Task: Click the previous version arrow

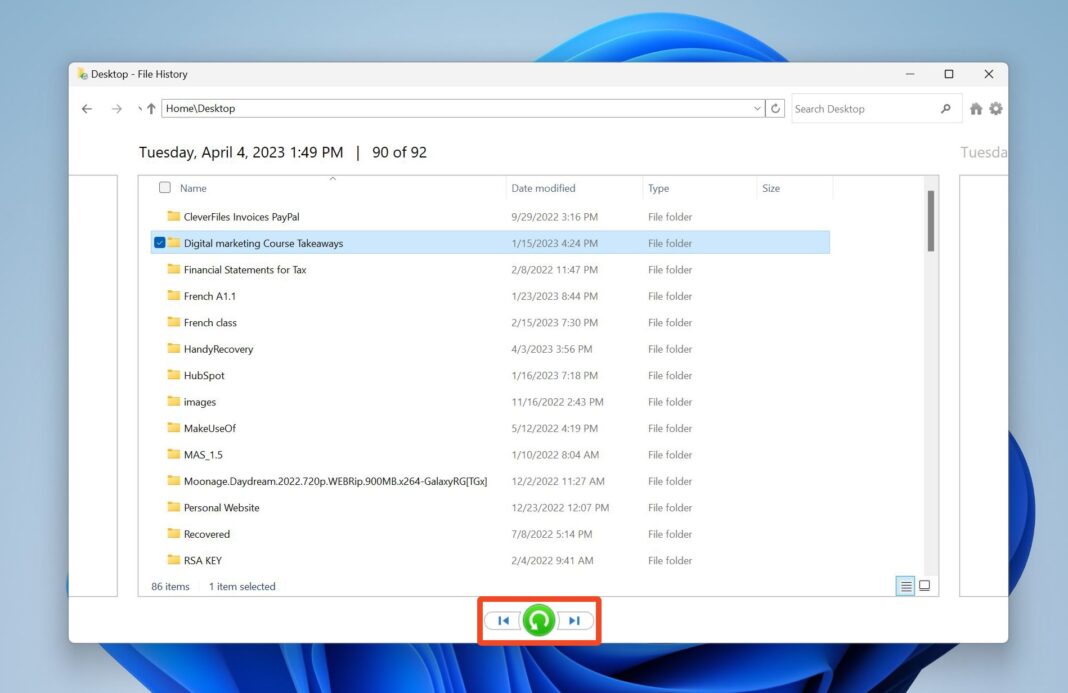Action: [x=503, y=620]
